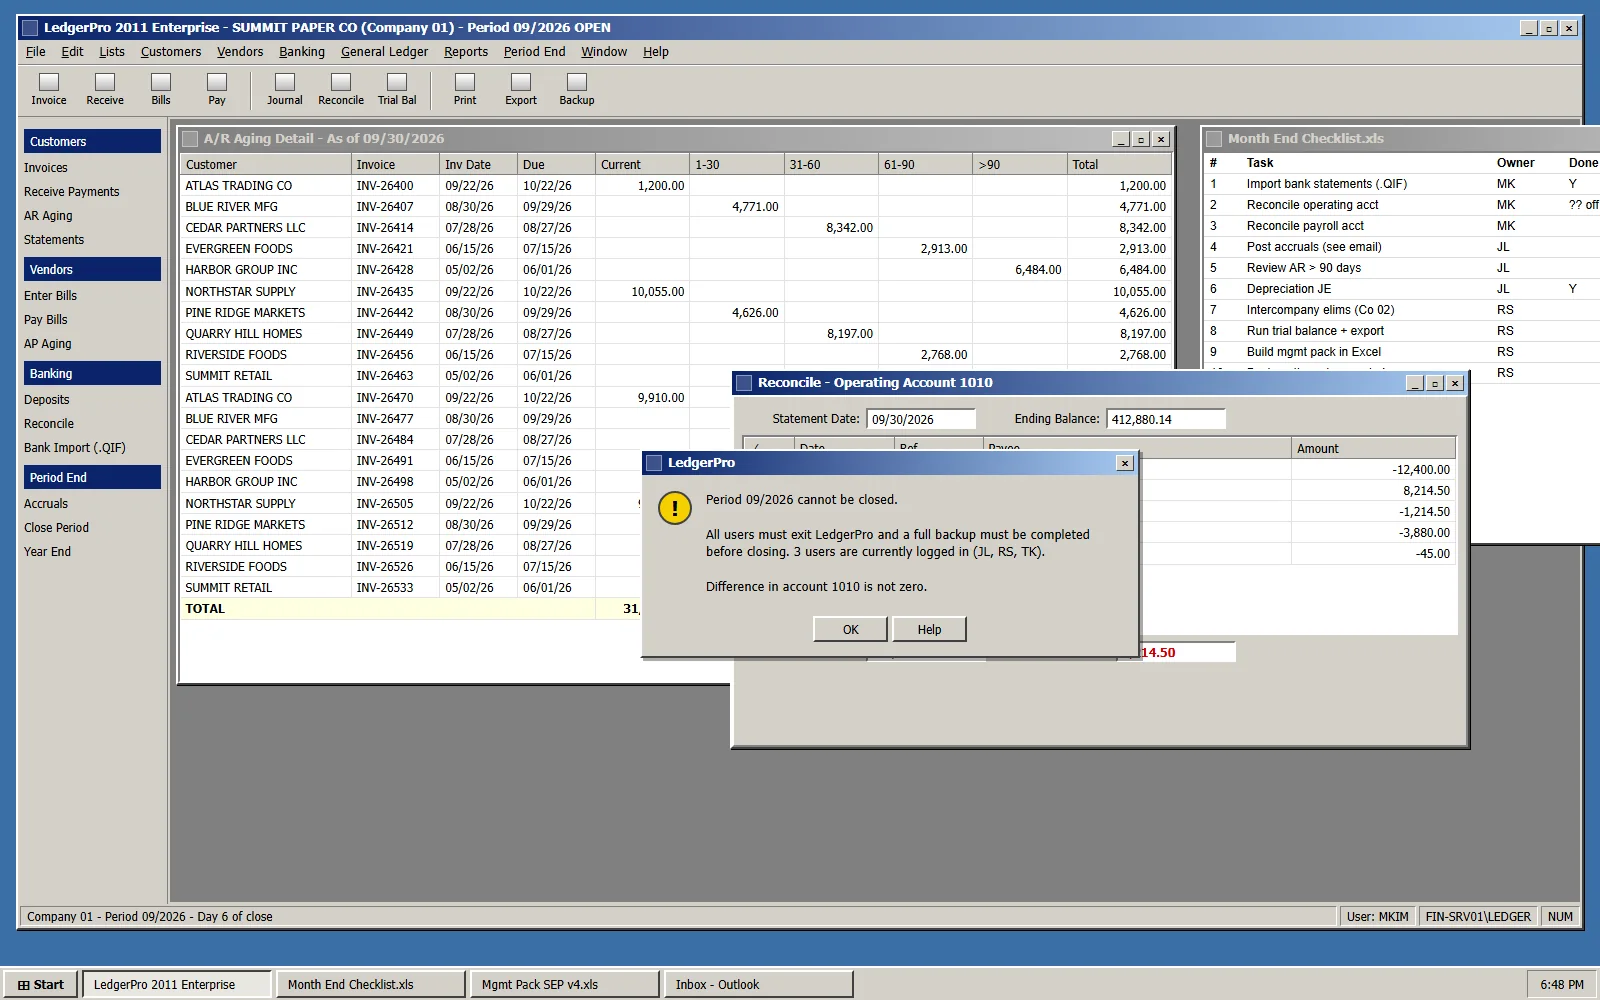Click the -12,400.00 amount in Reconcile

1420,470
